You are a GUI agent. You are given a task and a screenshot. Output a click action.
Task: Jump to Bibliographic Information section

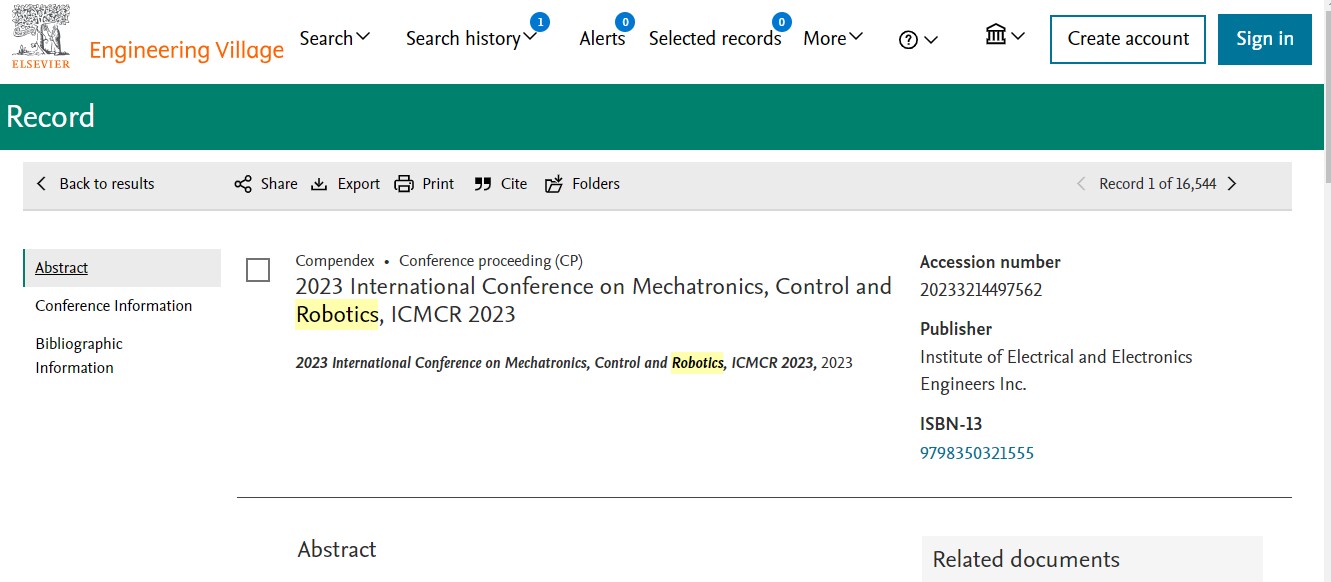tap(79, 356)
